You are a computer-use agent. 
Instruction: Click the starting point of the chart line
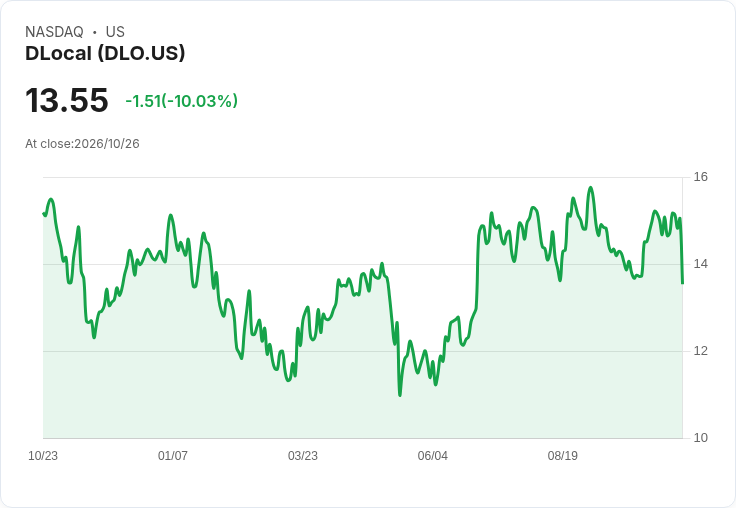coord(43,213)
